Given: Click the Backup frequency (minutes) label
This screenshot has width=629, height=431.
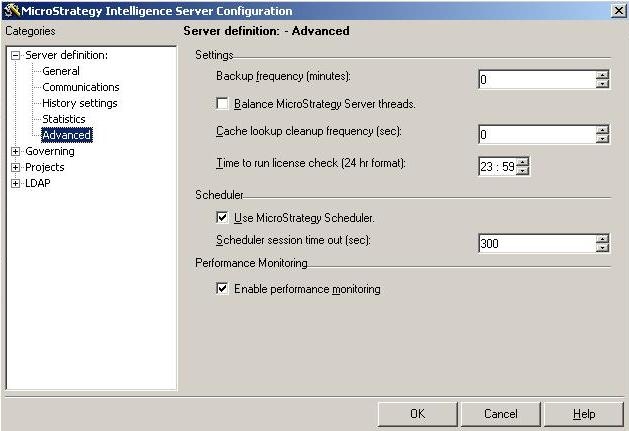Looking at the screenshot, I should pos(283,76).
